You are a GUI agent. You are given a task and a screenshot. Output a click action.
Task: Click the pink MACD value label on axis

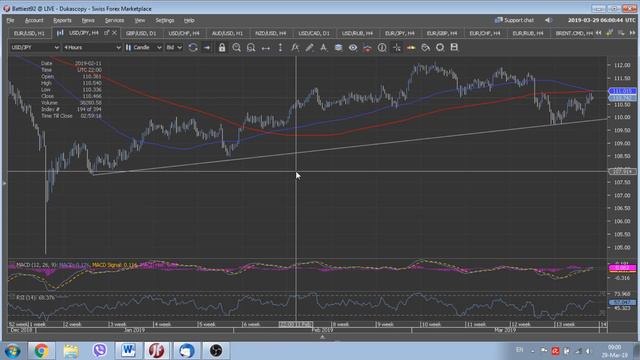(622, 268)
